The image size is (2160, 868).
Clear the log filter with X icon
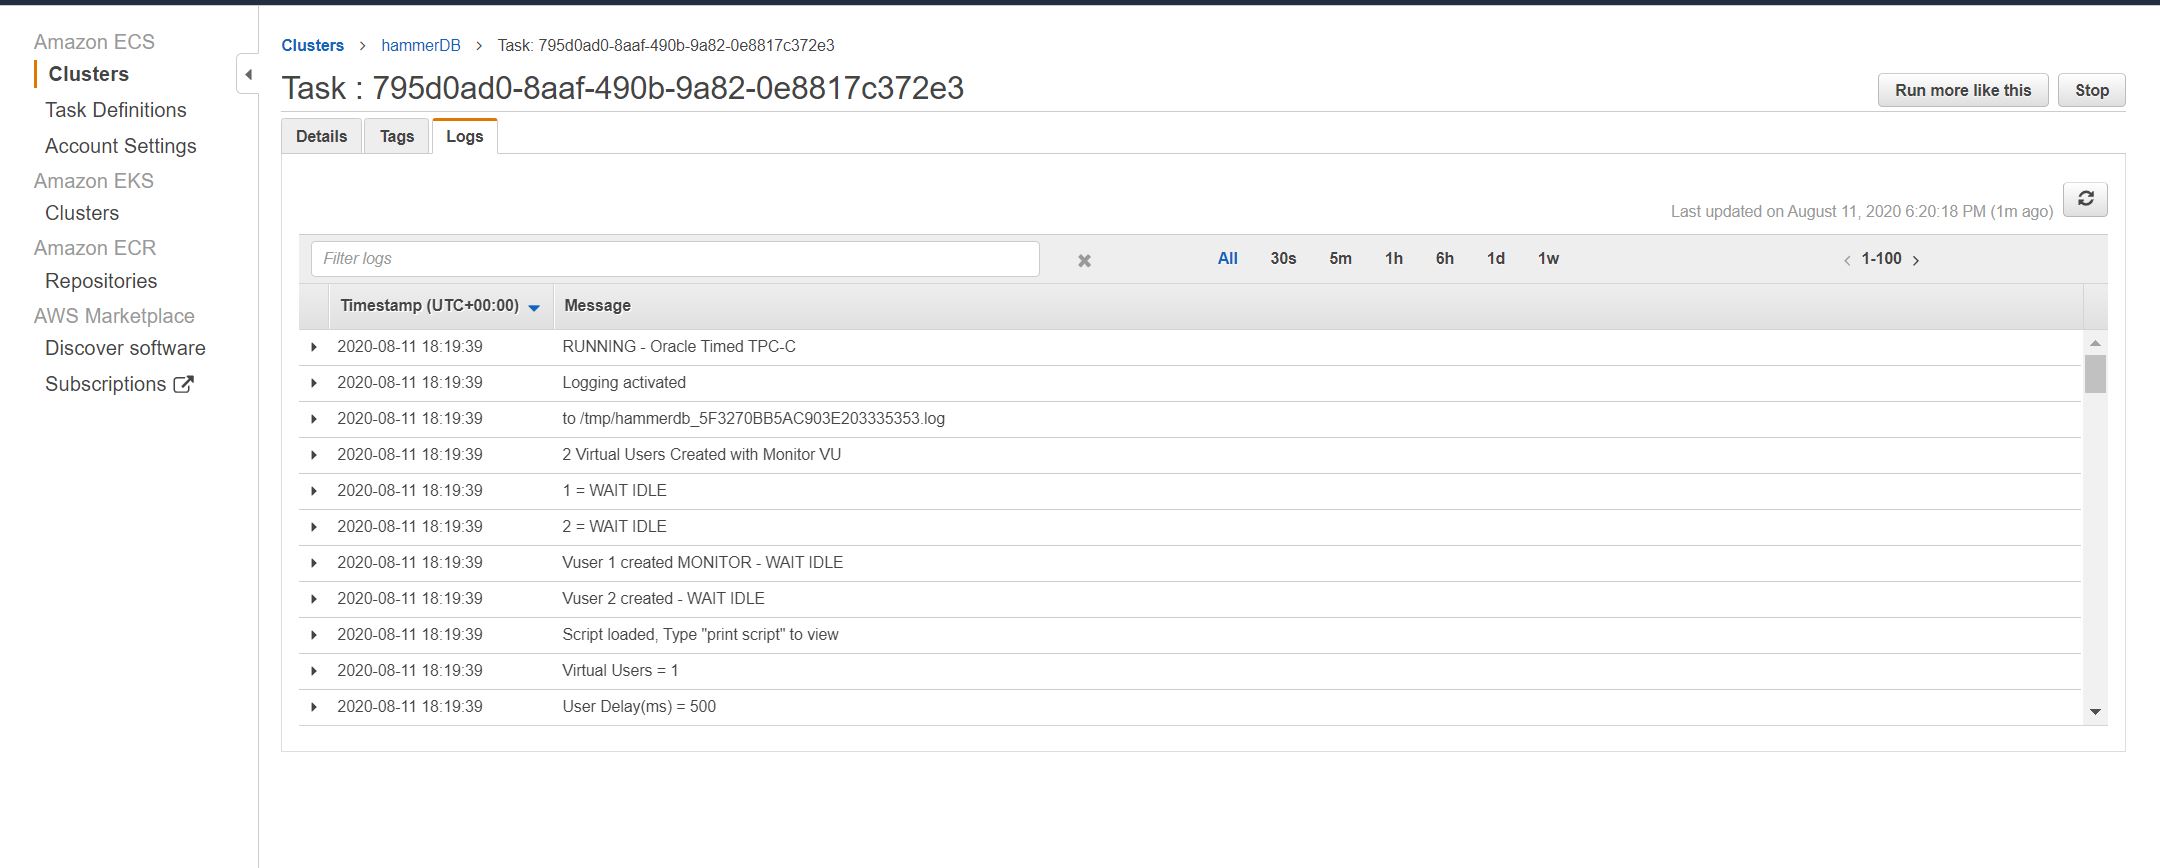[1084, 261]
